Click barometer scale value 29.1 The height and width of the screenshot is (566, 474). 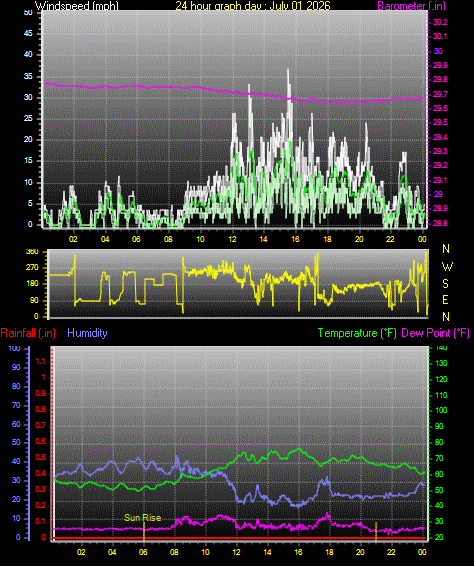pos(440,180)
